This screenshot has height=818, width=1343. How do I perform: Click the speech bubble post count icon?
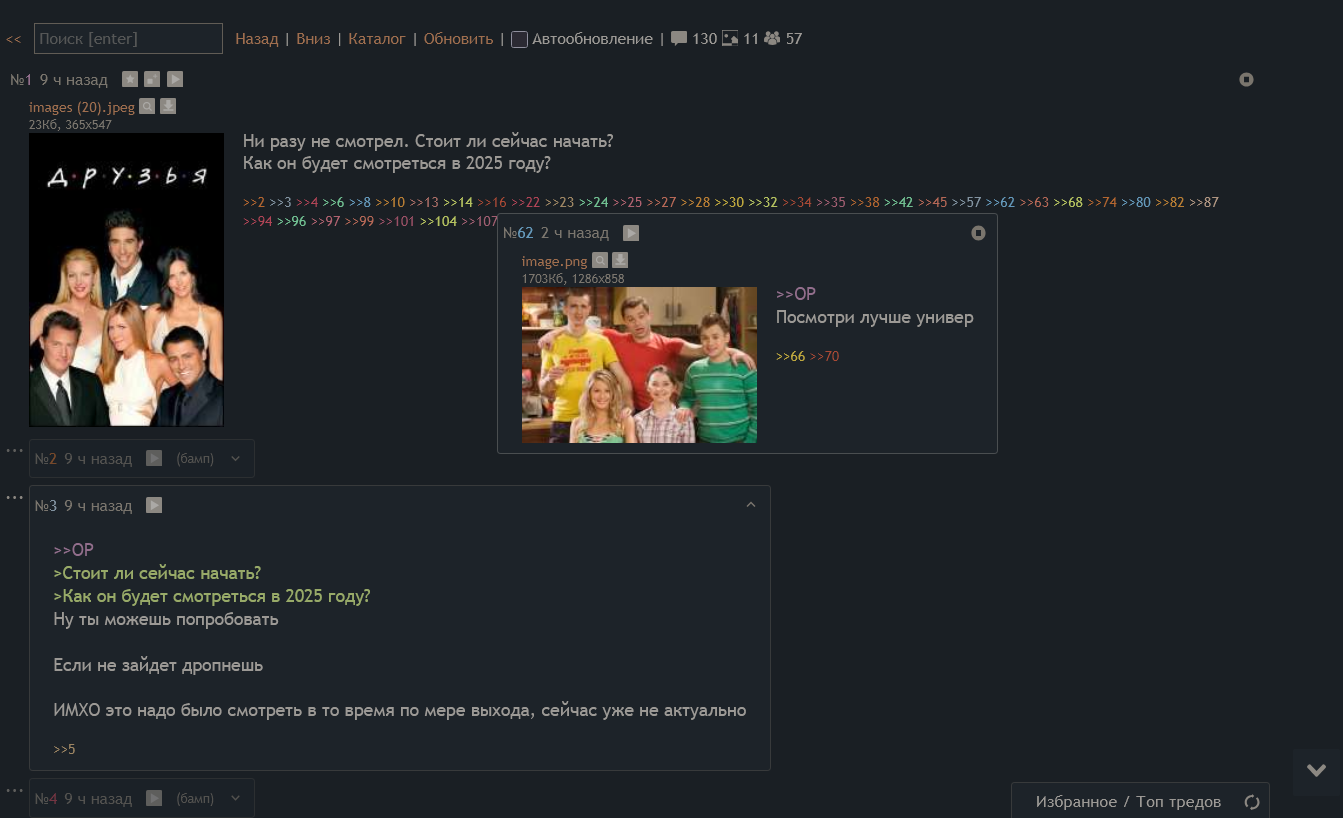tap(679, 39)
